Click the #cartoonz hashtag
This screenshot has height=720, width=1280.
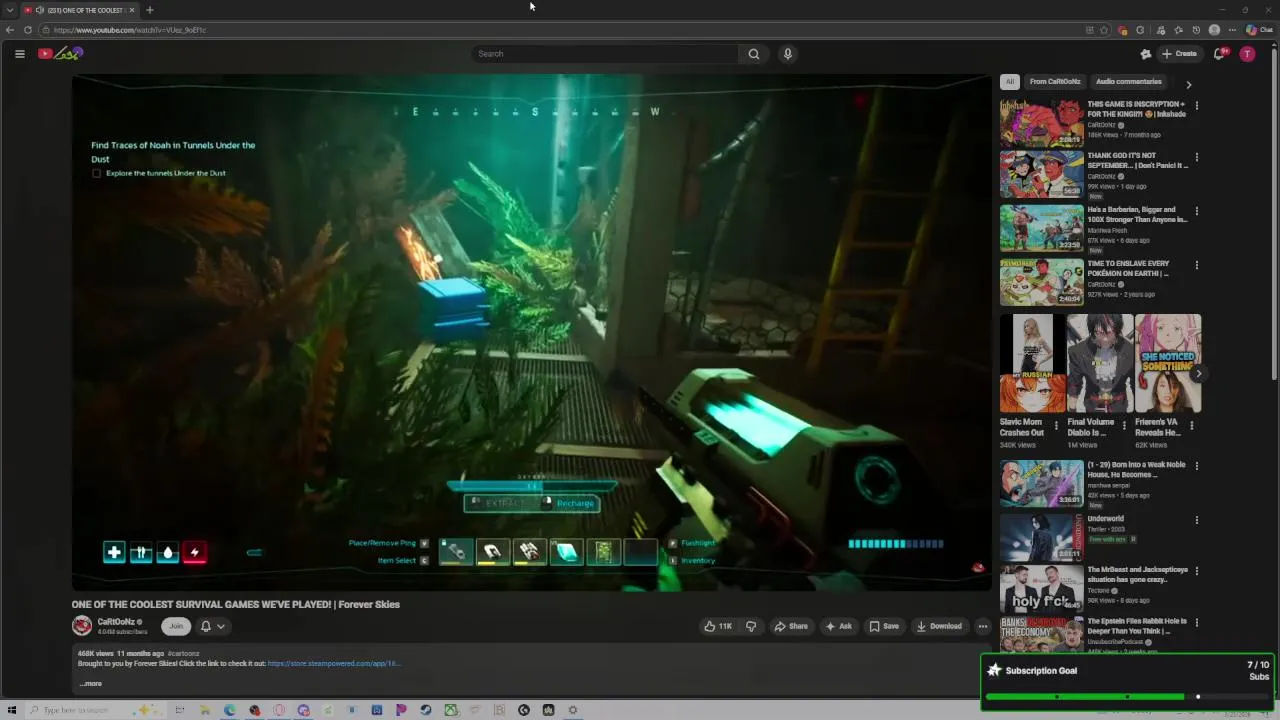[183, 654]
